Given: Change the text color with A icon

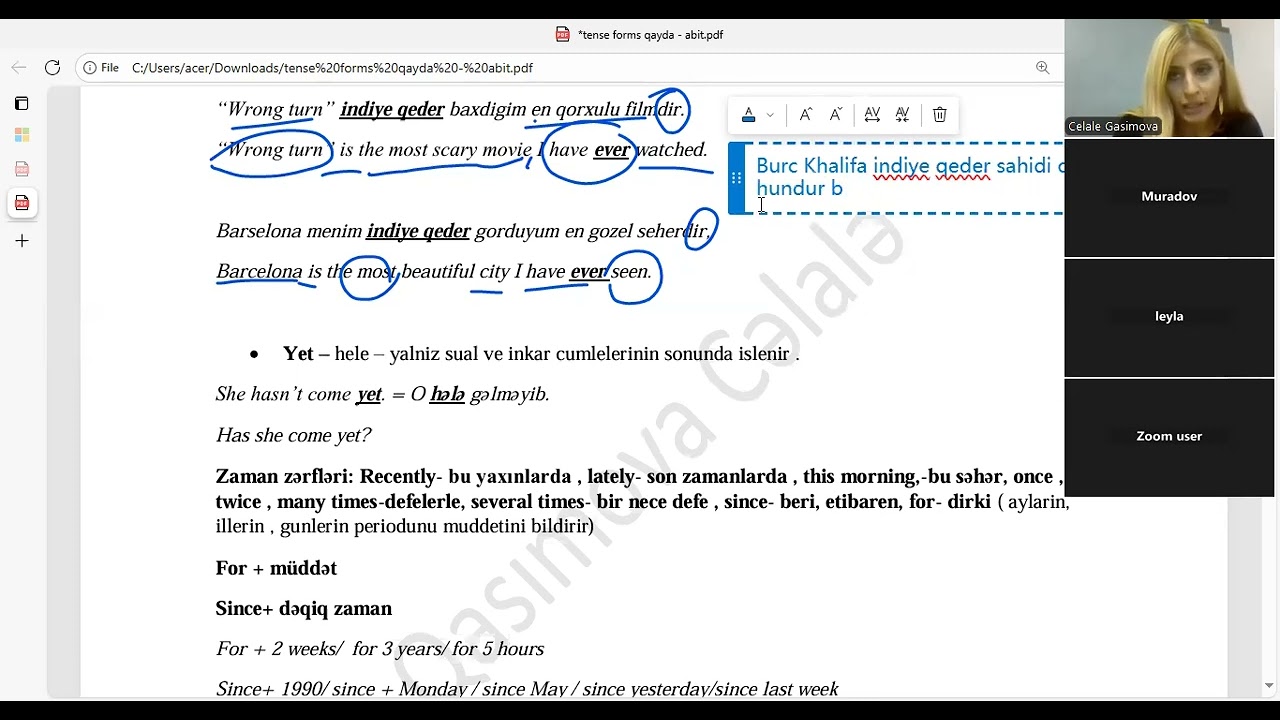Looking at the screenshot, I should [x=748, y=115].
